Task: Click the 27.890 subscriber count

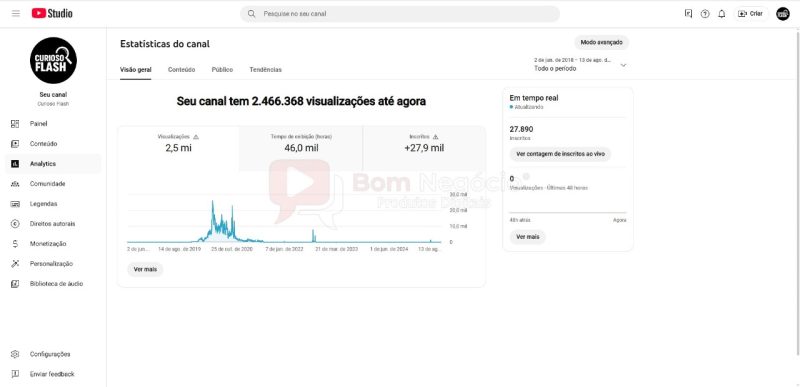Action: tap(521, 130)
